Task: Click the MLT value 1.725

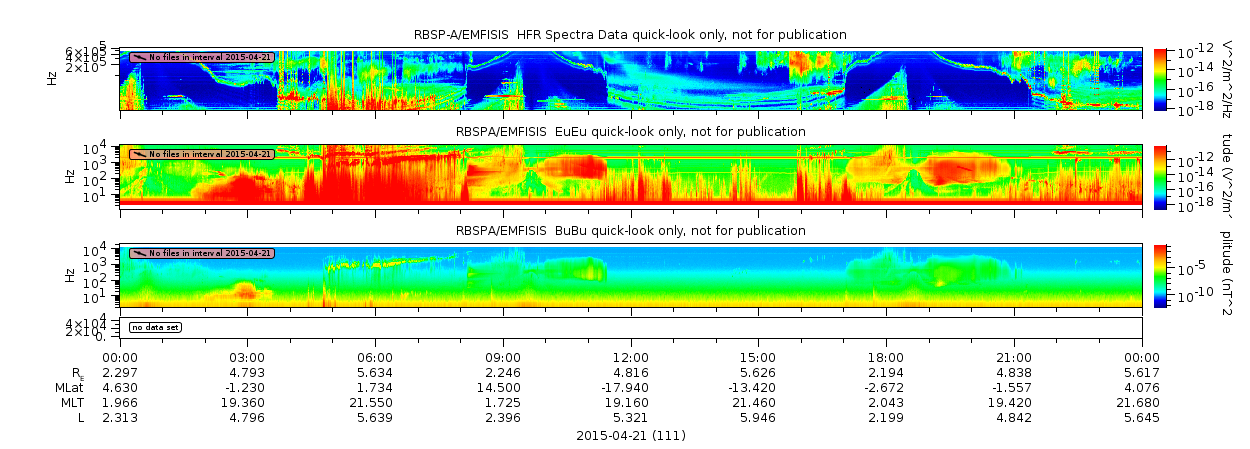Action: [x=503, y=403]
